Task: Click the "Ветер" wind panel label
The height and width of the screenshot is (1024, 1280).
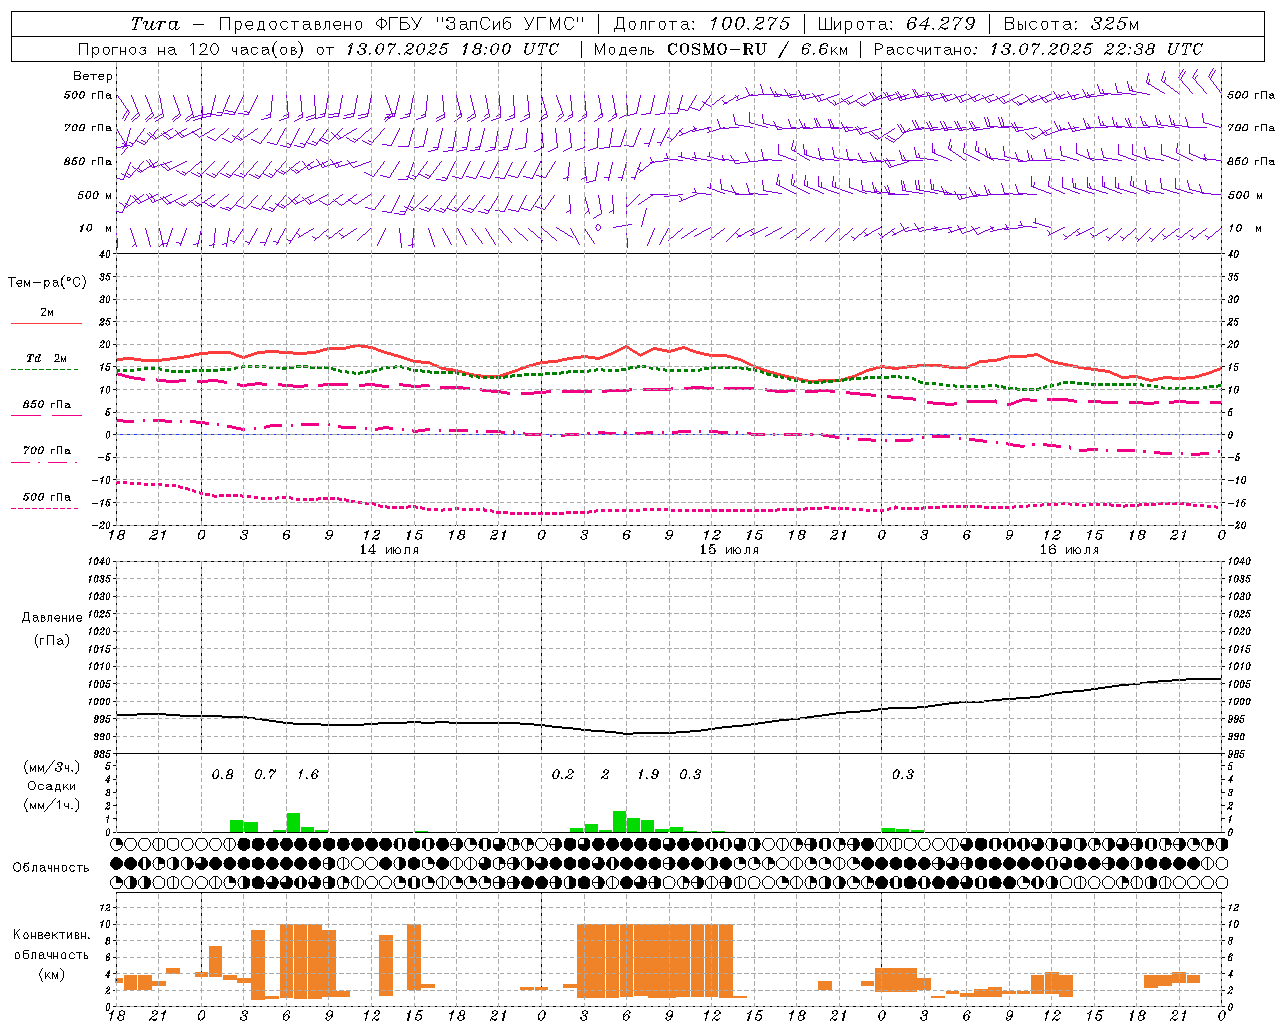Action: click(93, 76)
